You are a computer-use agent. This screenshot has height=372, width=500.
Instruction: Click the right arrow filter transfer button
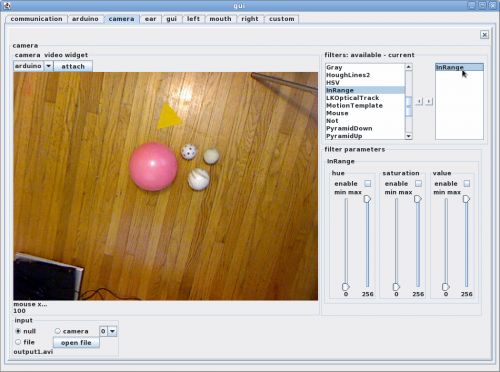point(429,101)
